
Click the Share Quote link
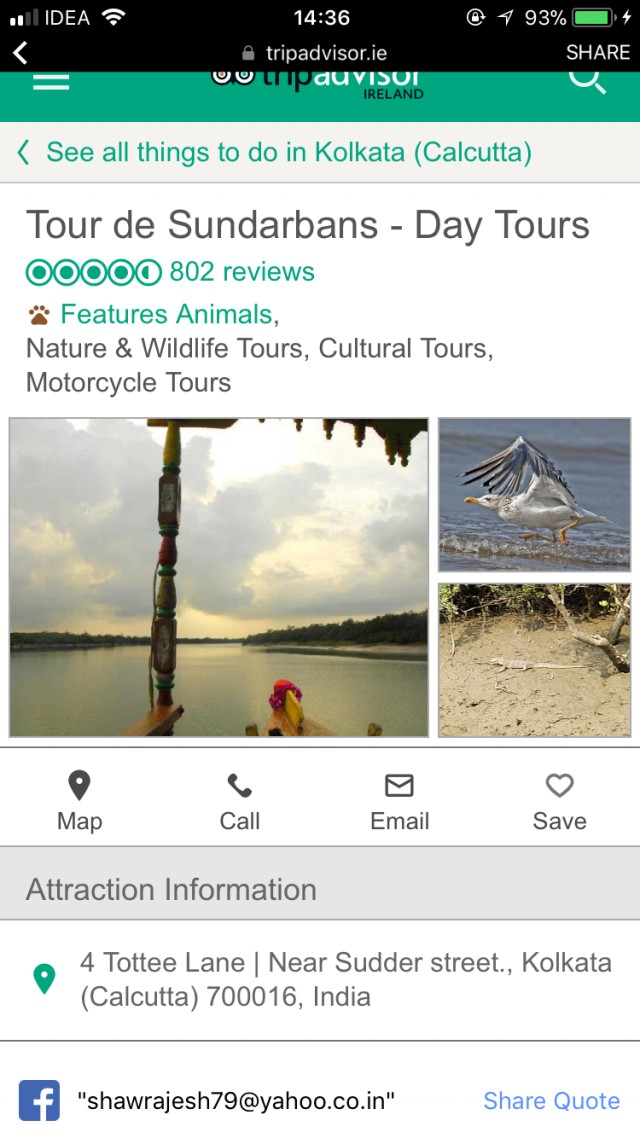551,1101
